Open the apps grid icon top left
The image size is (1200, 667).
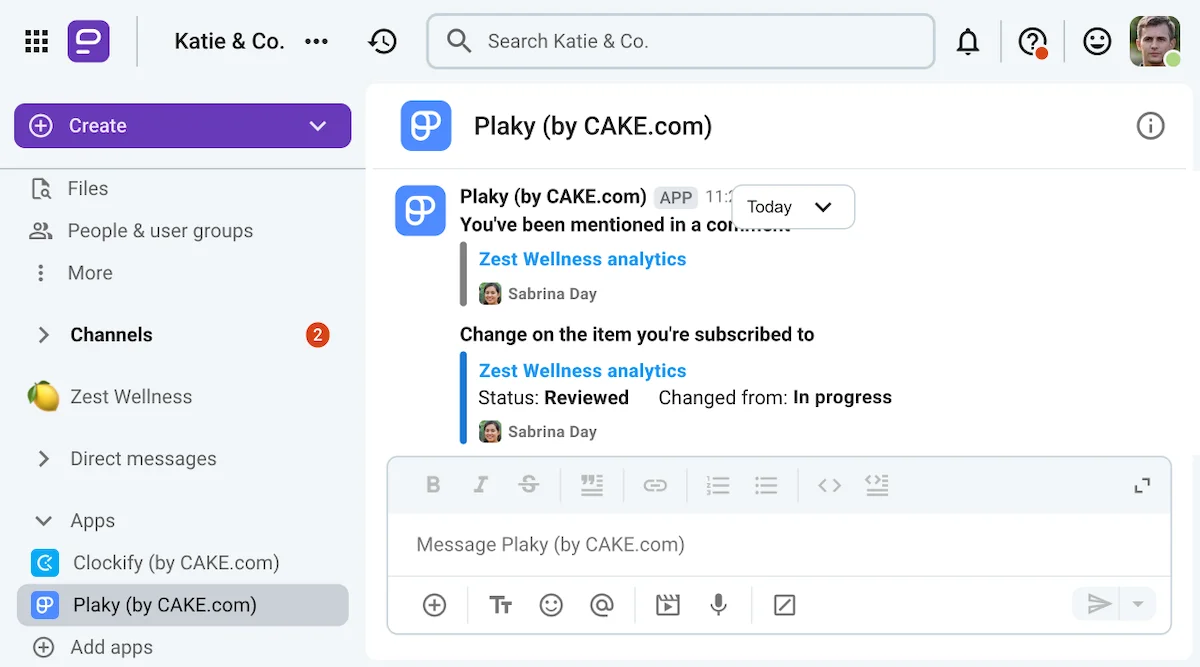coord(36,41)
